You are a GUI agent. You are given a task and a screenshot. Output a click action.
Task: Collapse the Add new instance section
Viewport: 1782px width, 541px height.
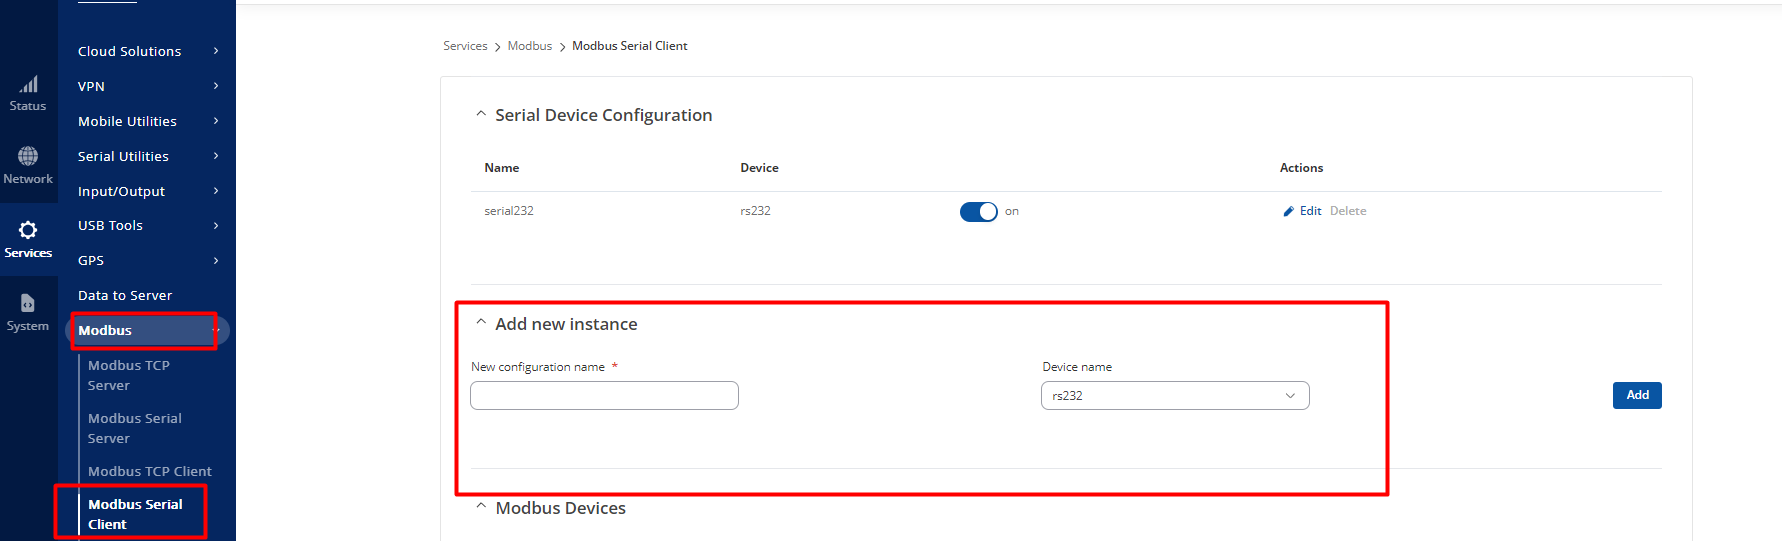pyautogui.click(x=481, y=322)
